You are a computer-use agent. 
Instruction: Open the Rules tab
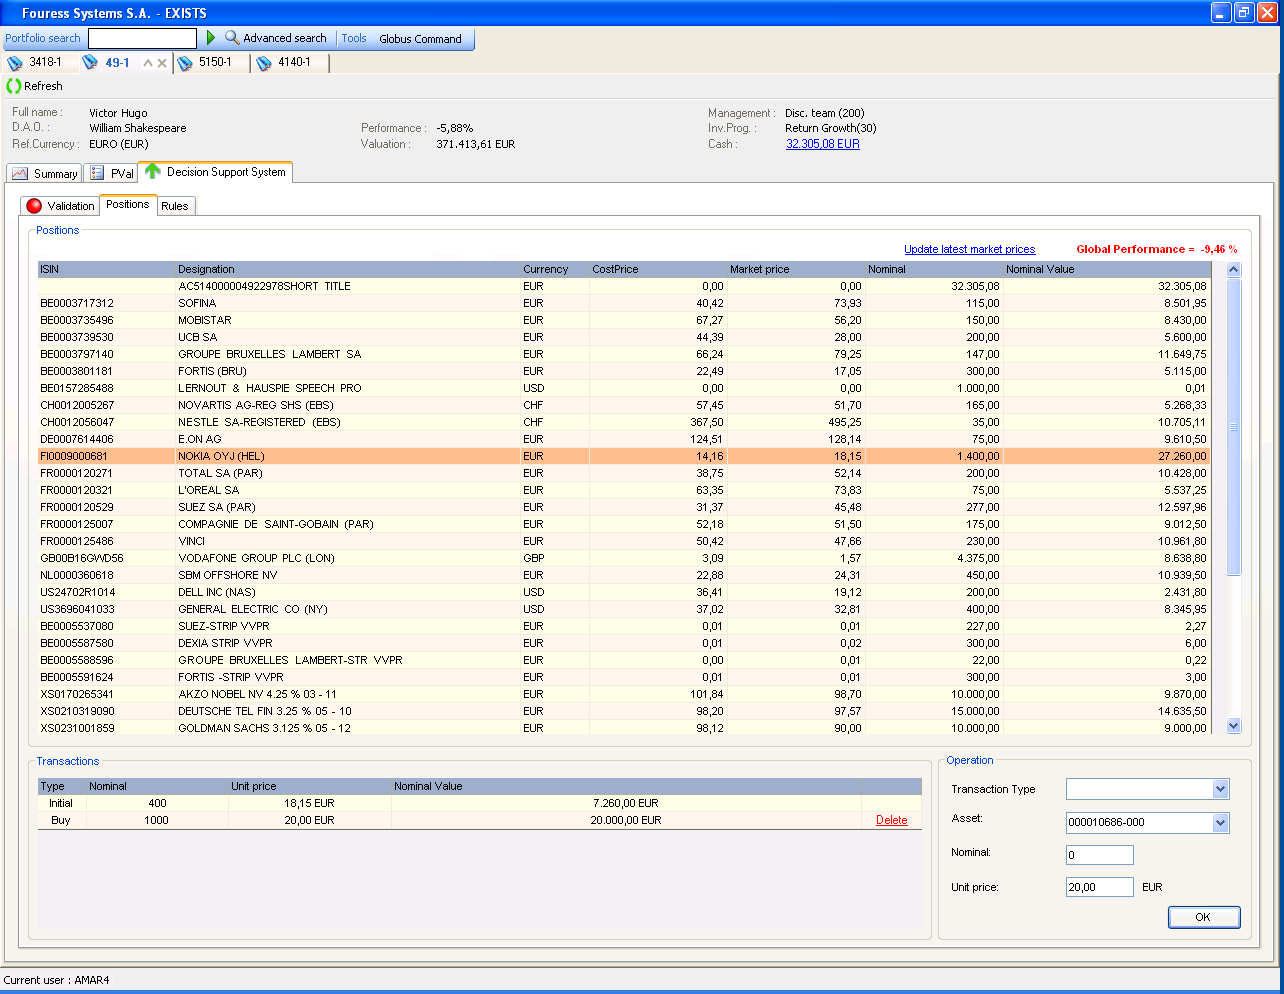175,206
